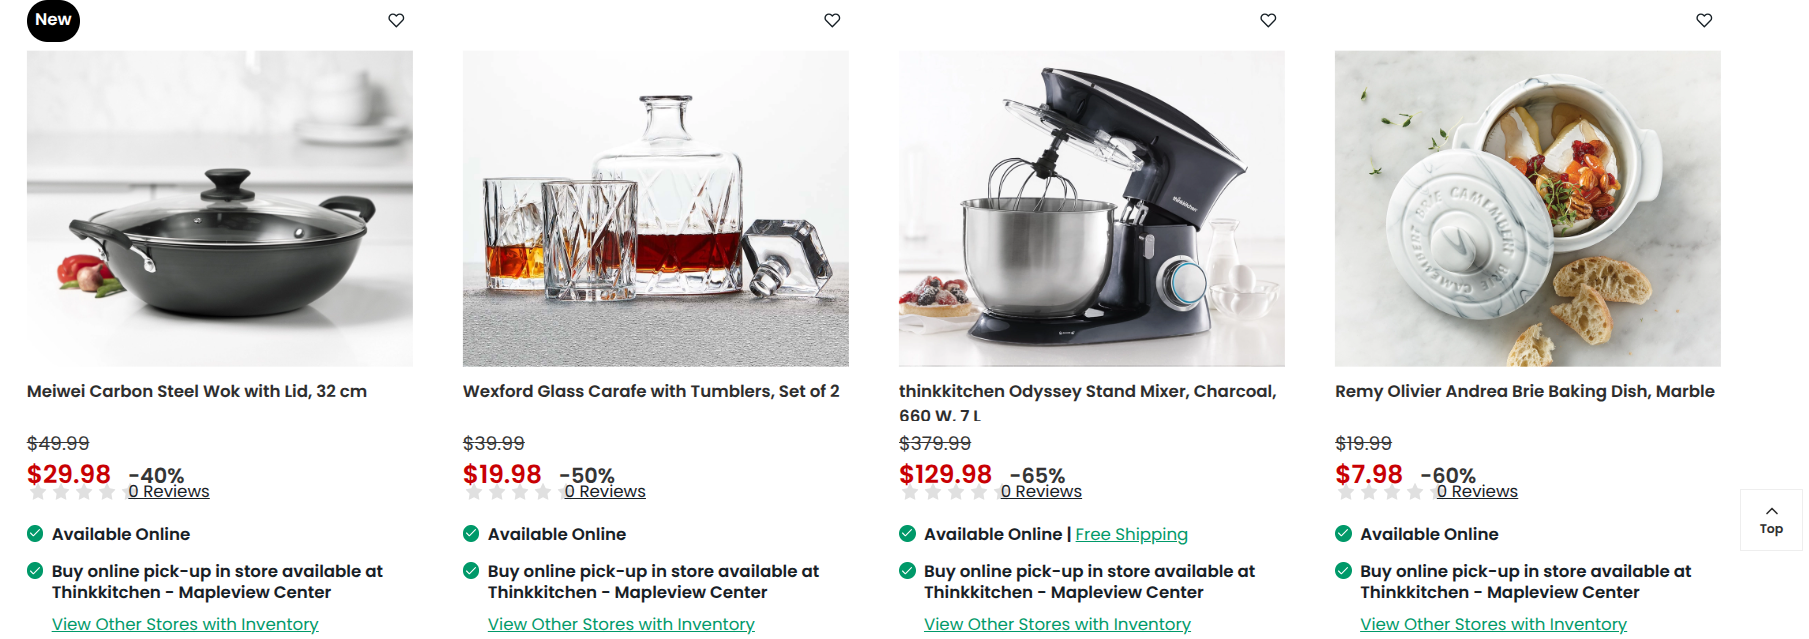This screenshot has height=639, width=1809.
Task: Open Wexford carafe with tumblers image
Action: 656,208
